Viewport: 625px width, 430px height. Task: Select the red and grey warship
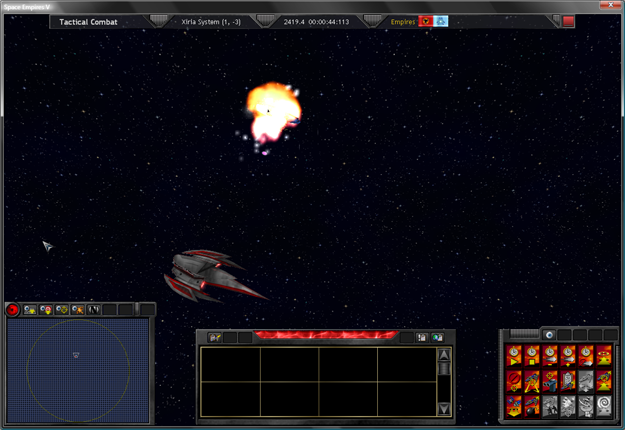click(x=211, y=275)
